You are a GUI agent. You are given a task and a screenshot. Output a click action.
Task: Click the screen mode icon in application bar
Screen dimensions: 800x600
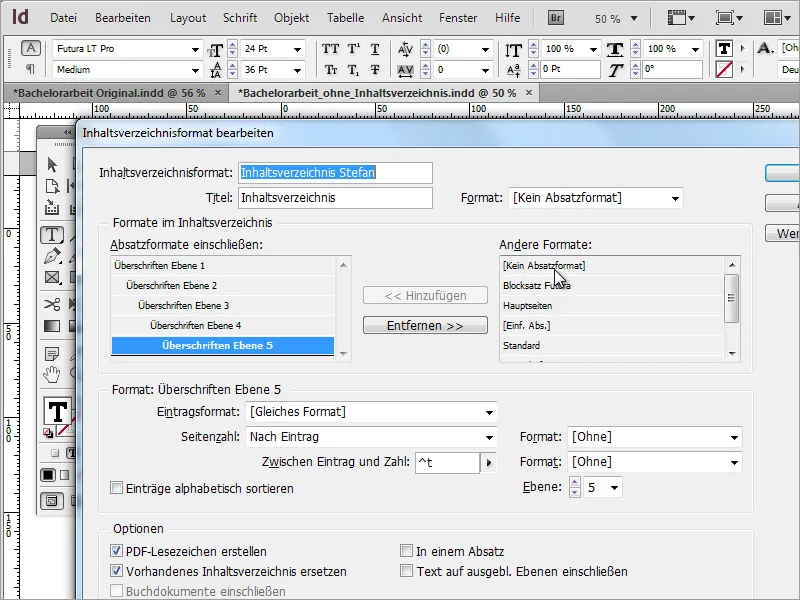click(x=729, y=18)
